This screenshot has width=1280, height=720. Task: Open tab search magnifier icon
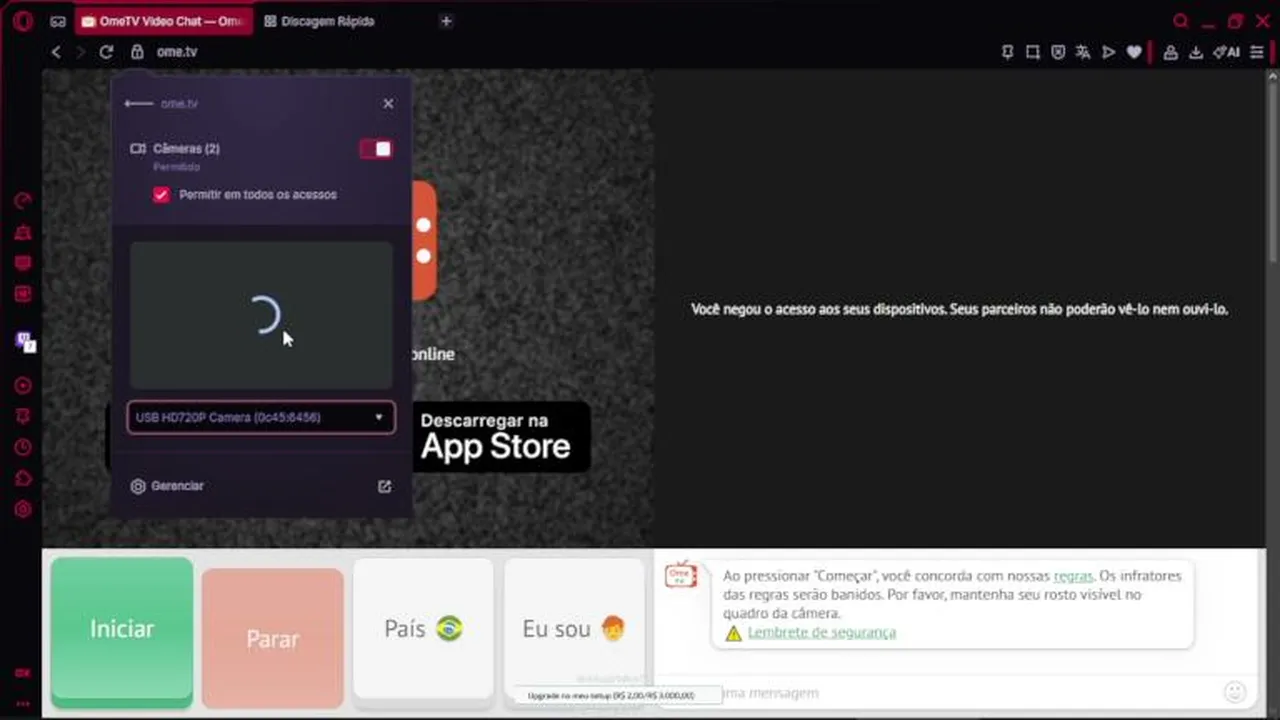(x=1181, y=21)
